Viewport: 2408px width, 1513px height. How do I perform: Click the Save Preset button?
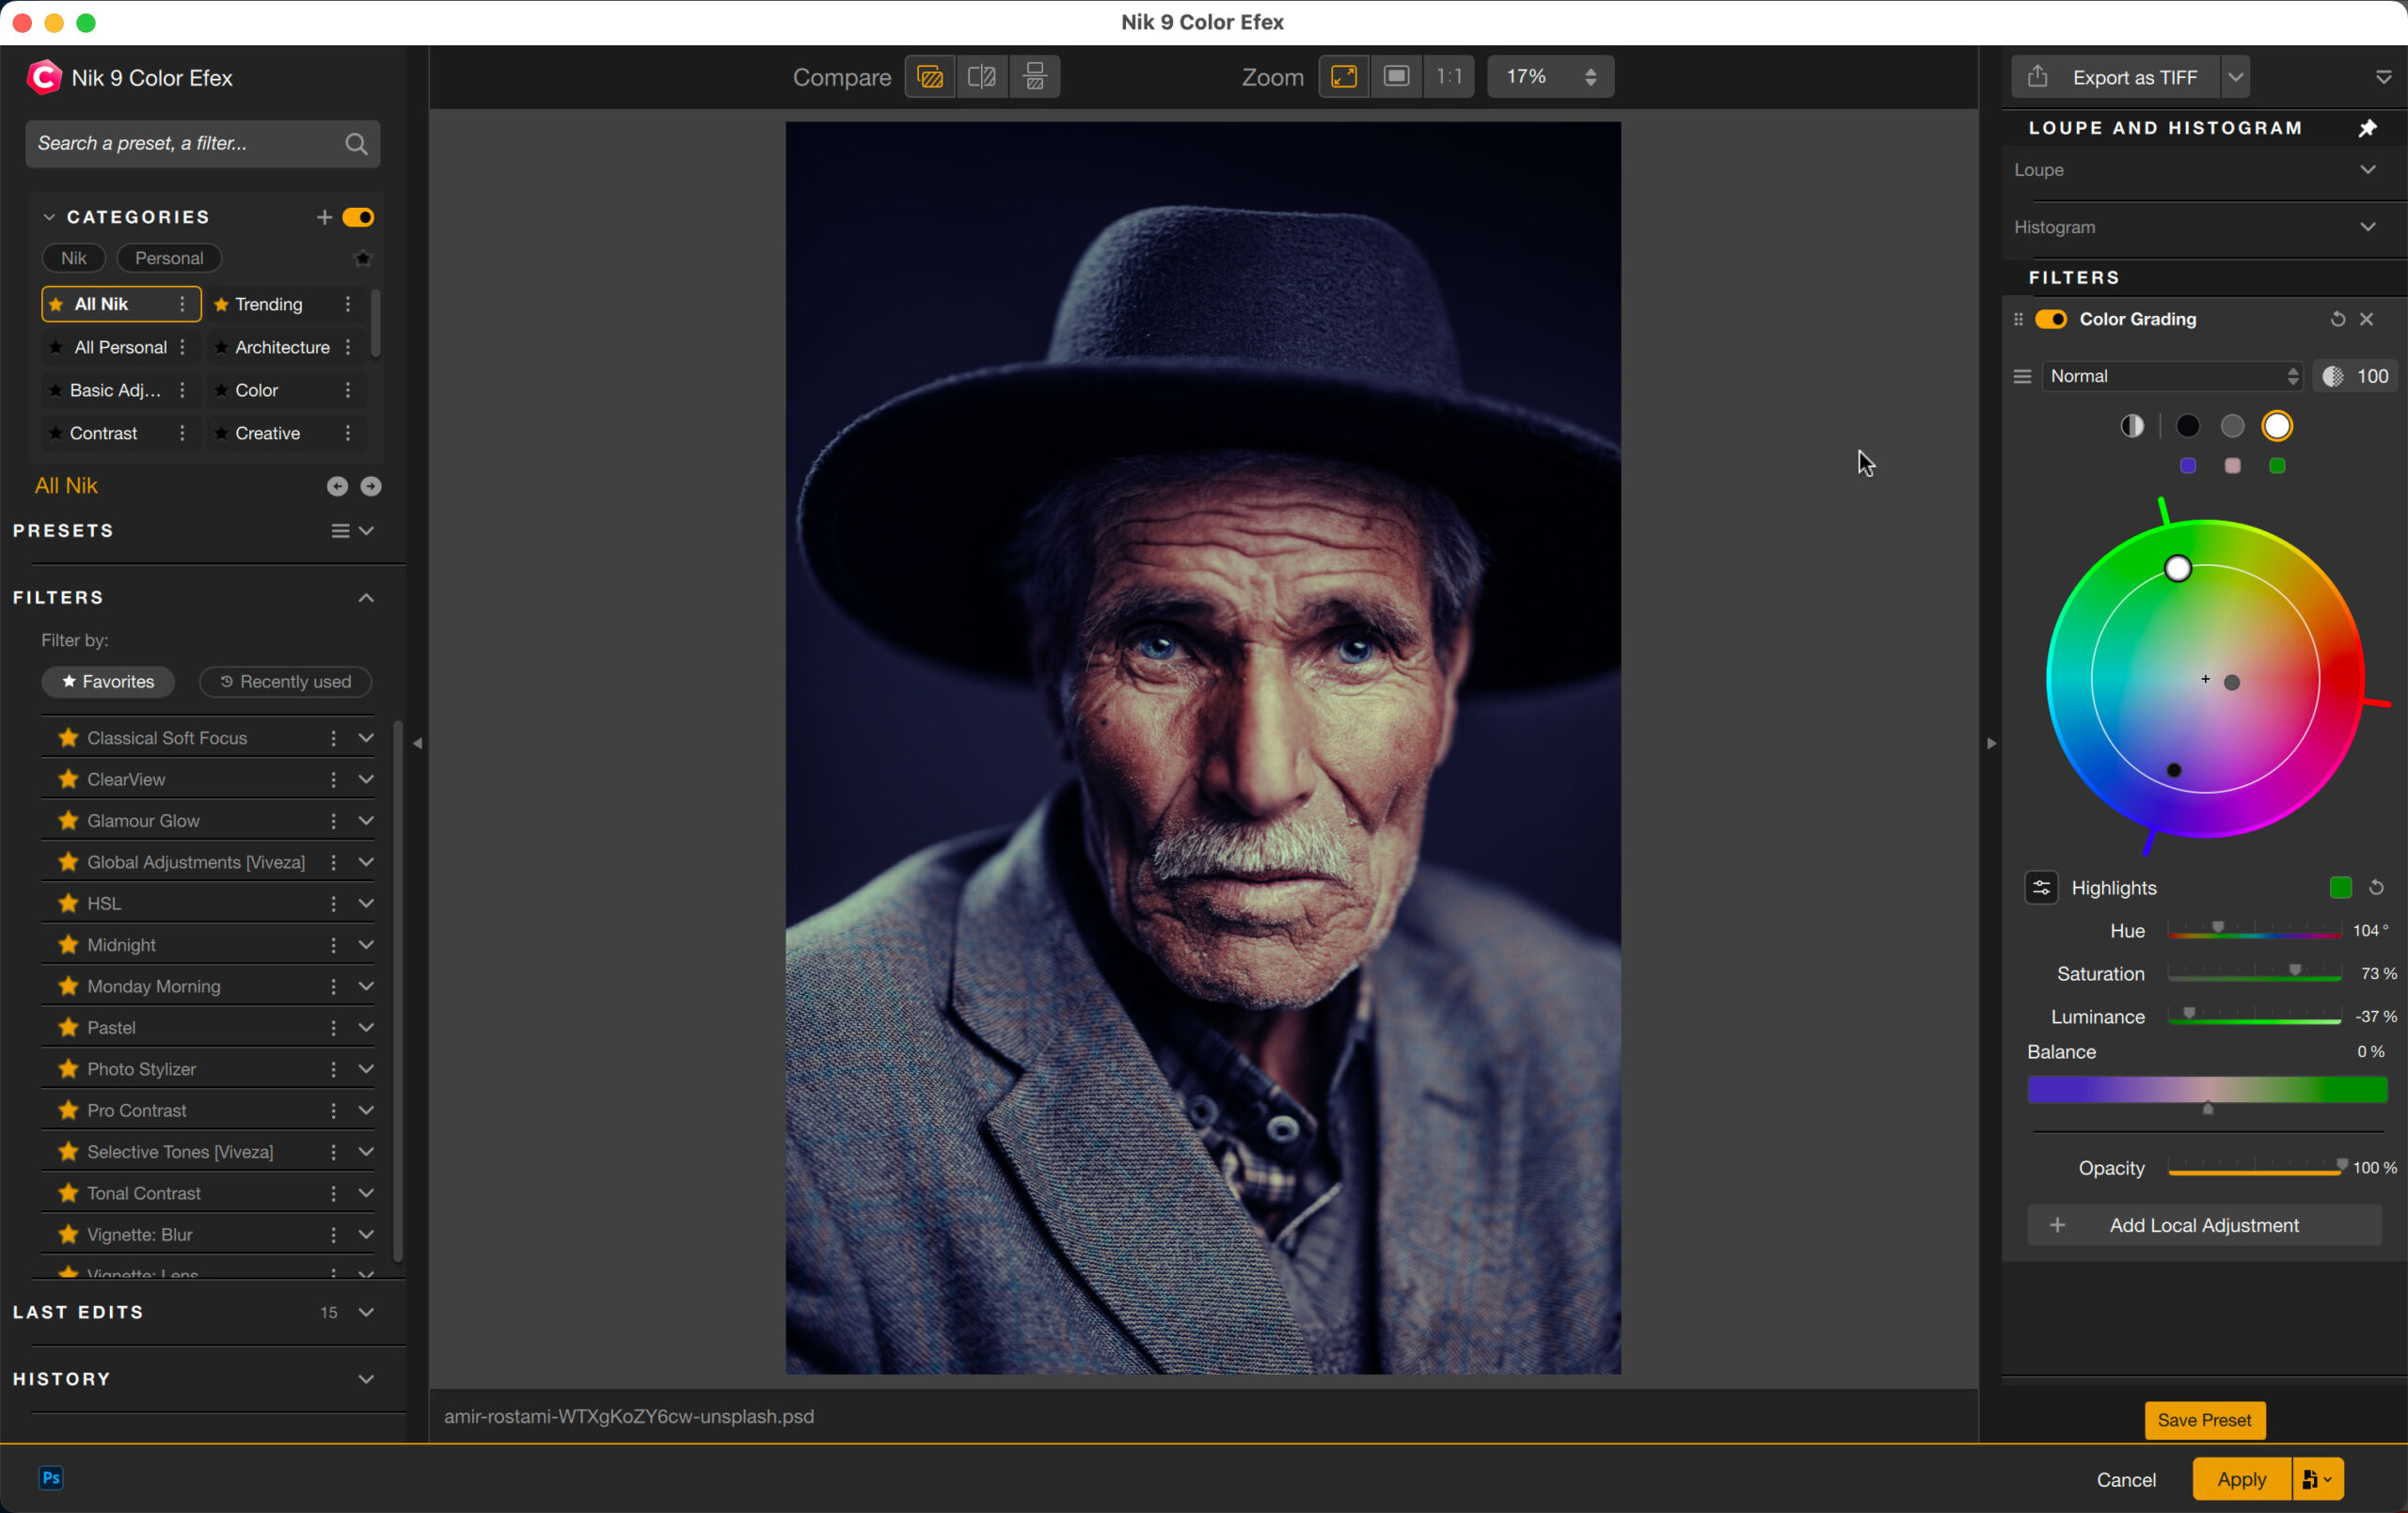pyautogui.click(x=2204, y=1419)
